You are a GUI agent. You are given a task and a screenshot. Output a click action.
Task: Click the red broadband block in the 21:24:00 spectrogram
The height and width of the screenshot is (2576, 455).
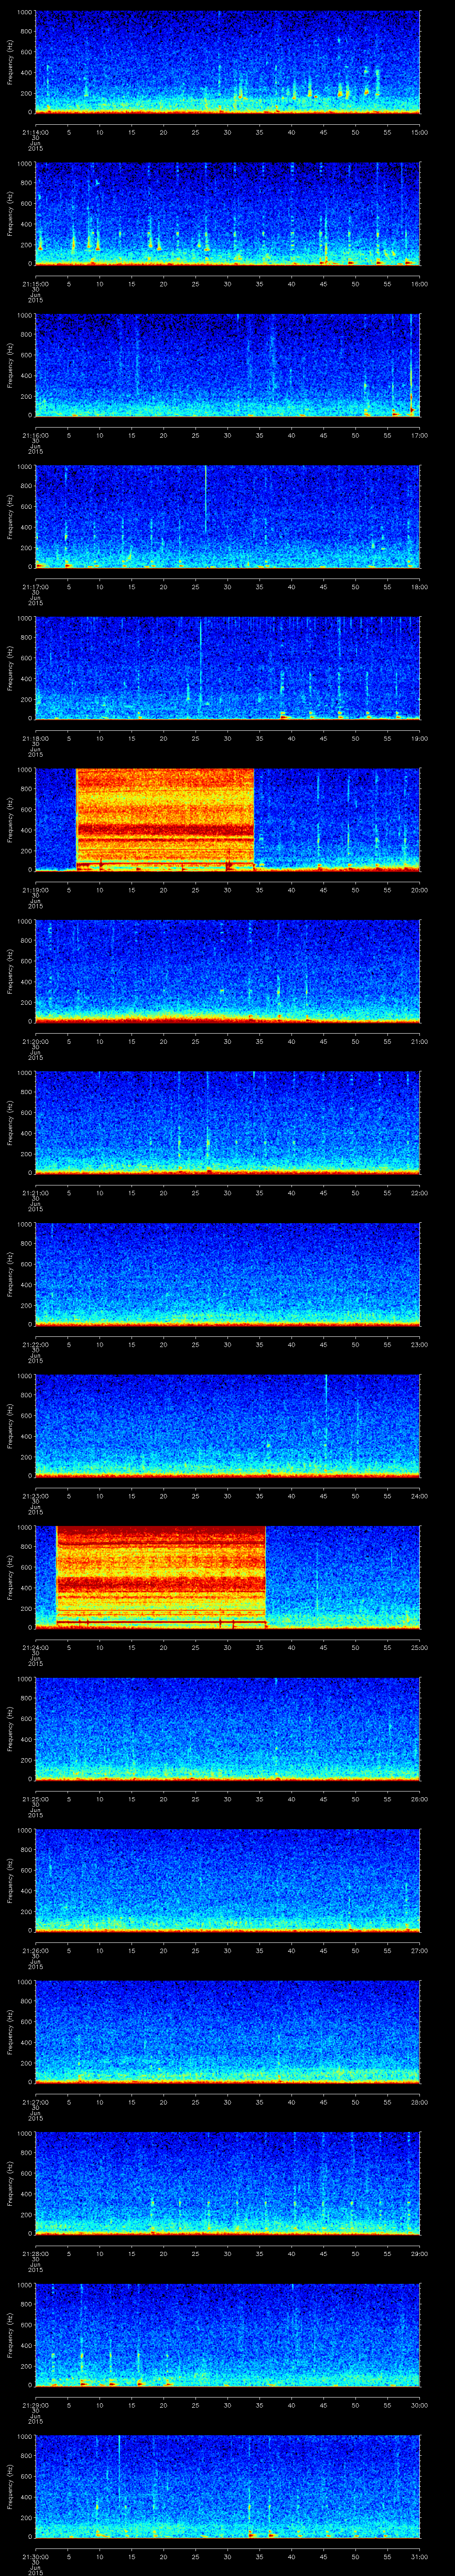pyautogui.click(x=160, y=1575)
